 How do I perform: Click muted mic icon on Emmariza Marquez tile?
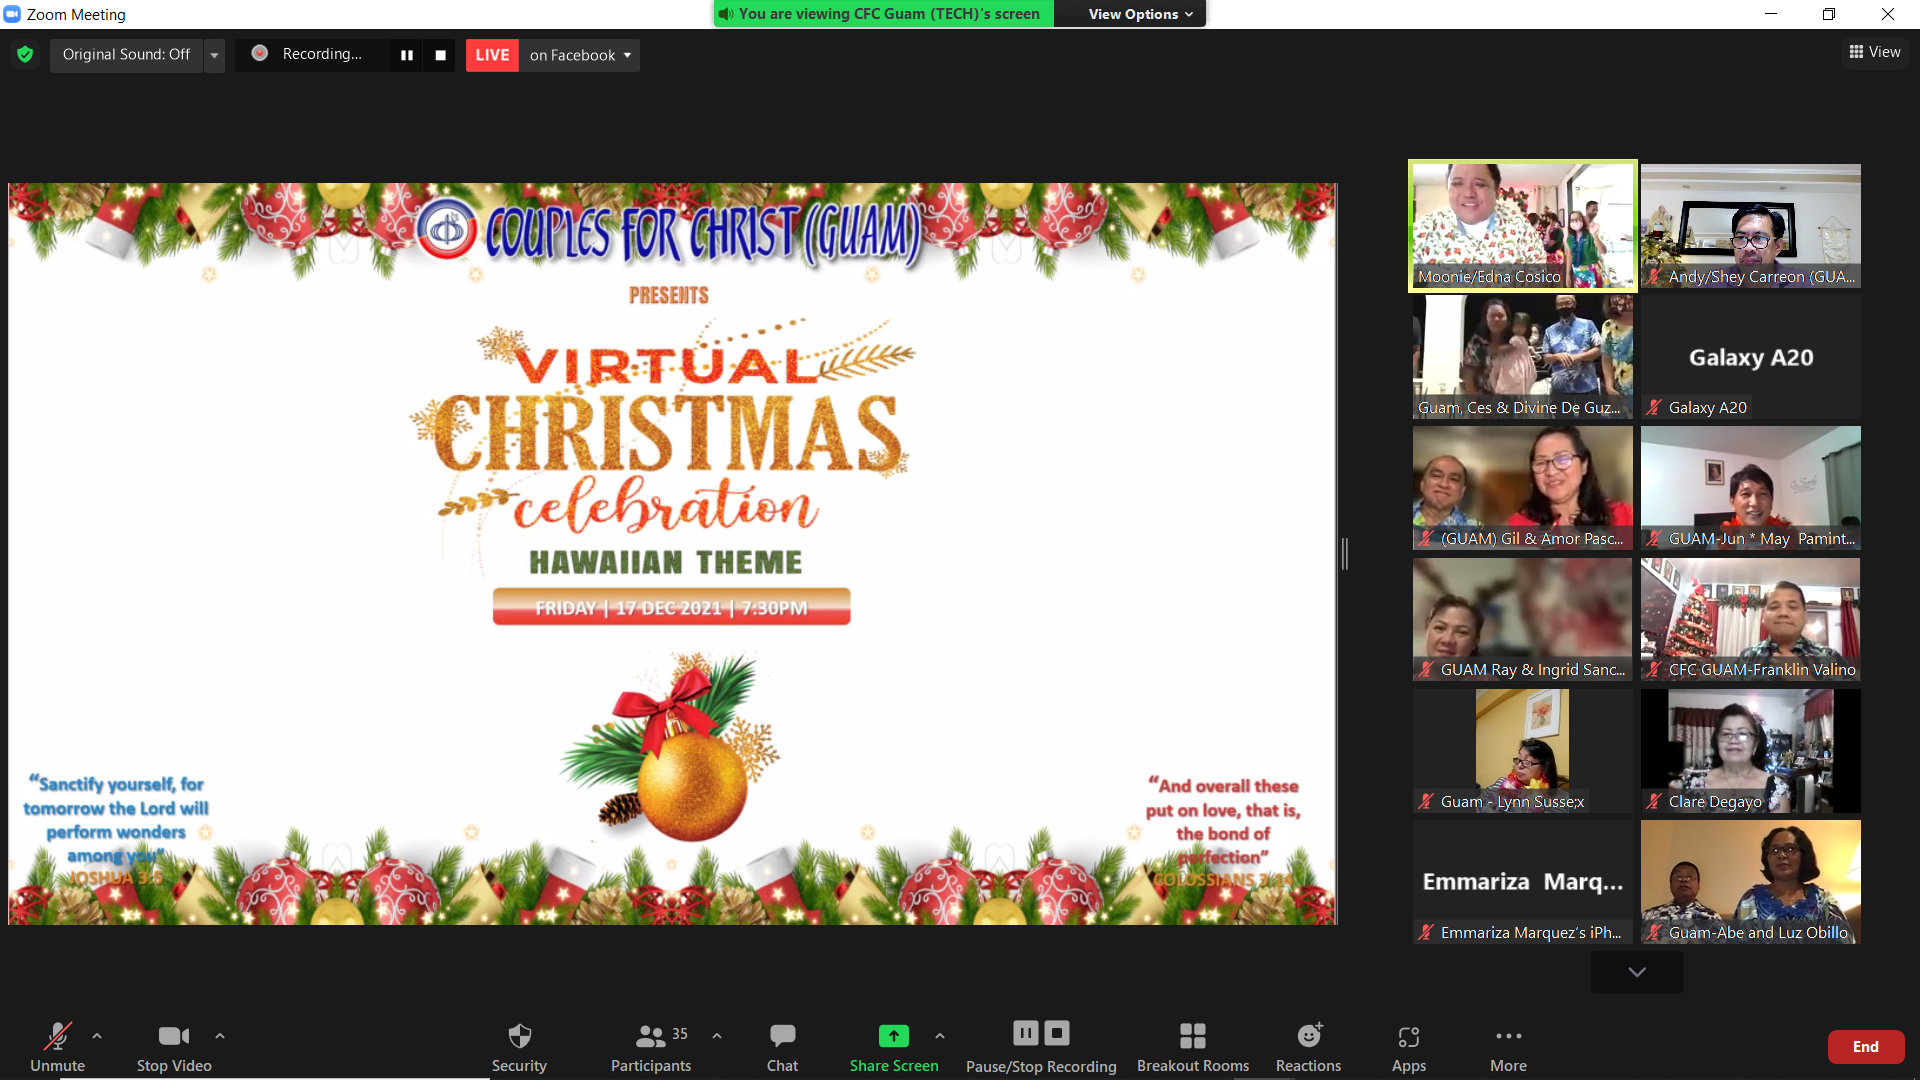coord(1426,932)
